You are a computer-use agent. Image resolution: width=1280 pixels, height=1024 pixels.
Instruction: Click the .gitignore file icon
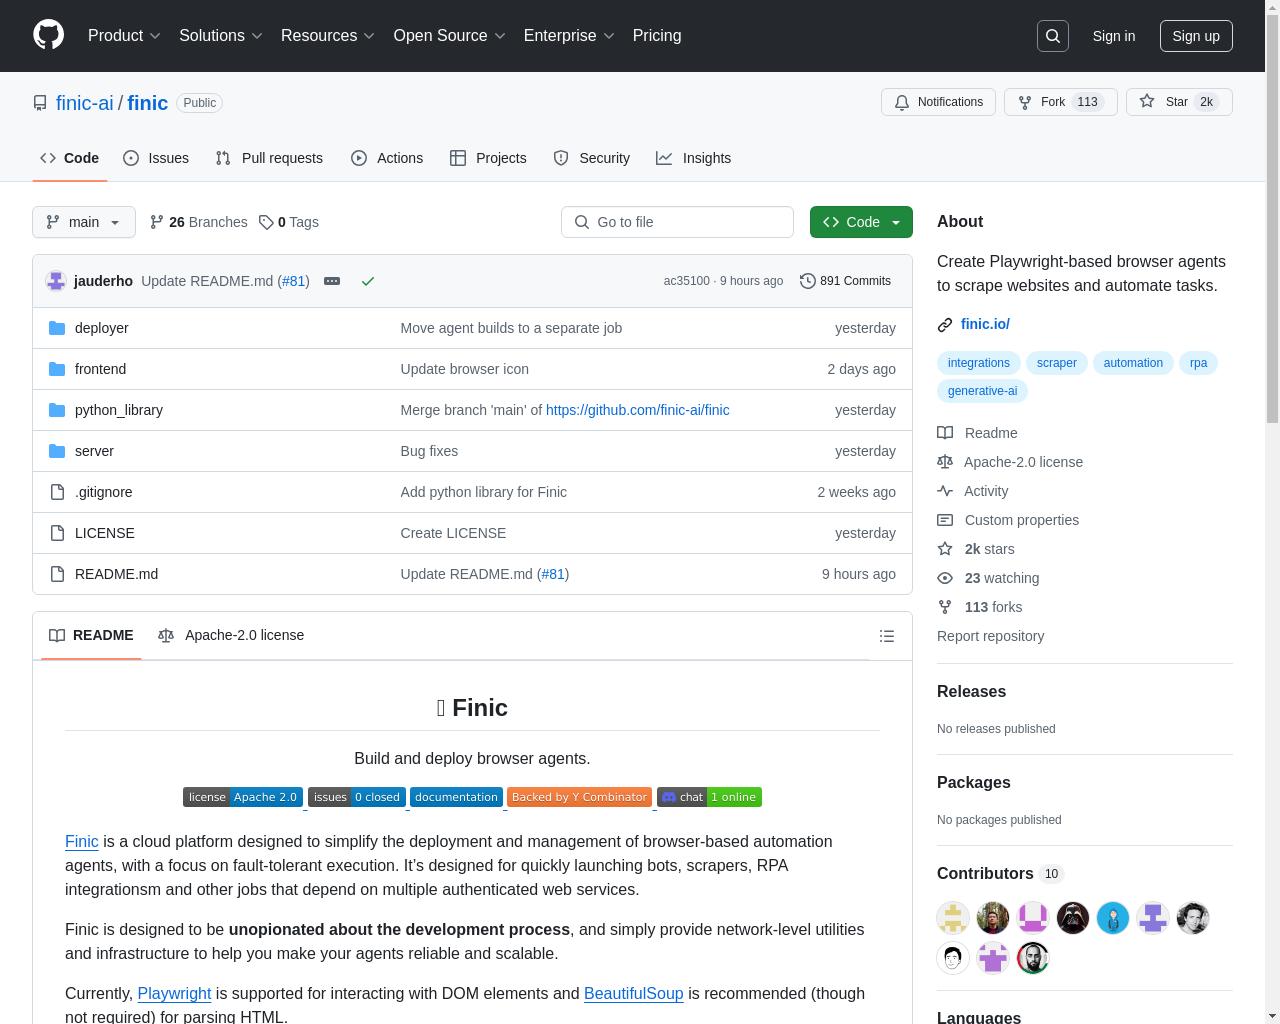point(57,492)
